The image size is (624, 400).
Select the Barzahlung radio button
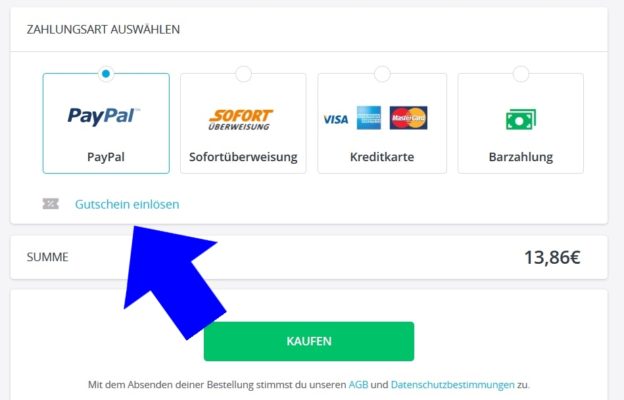(x=521, y=74)
